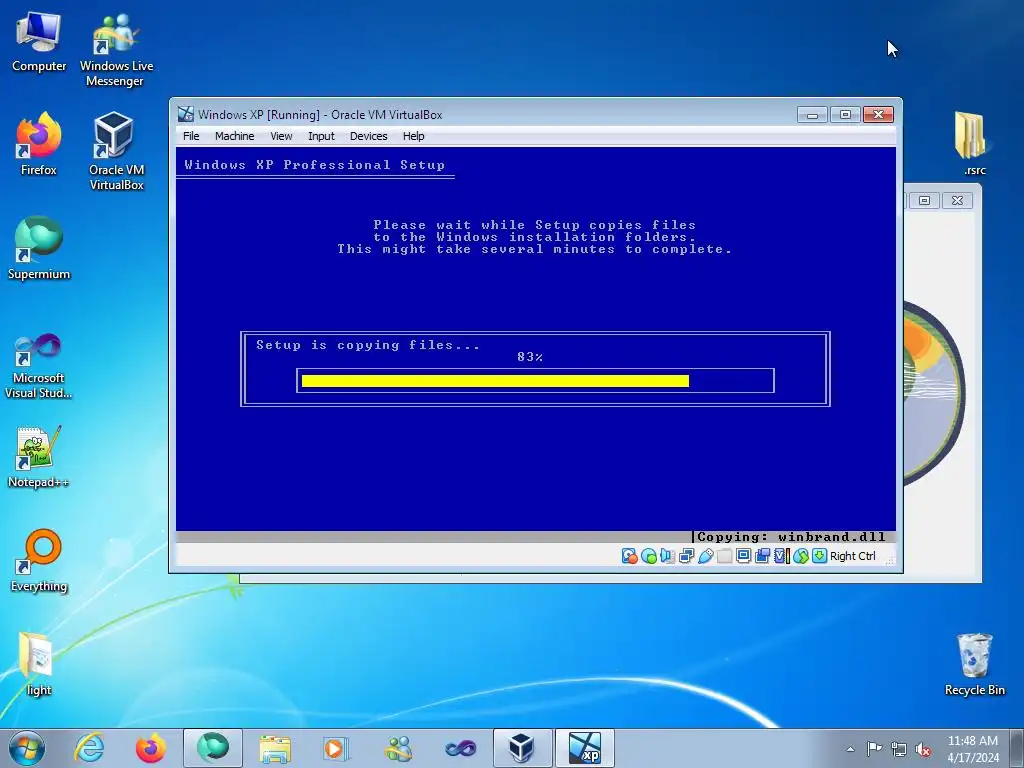
Task: Click the audio indicator in VirtualBox status bar
Action: tap(667, 556)
